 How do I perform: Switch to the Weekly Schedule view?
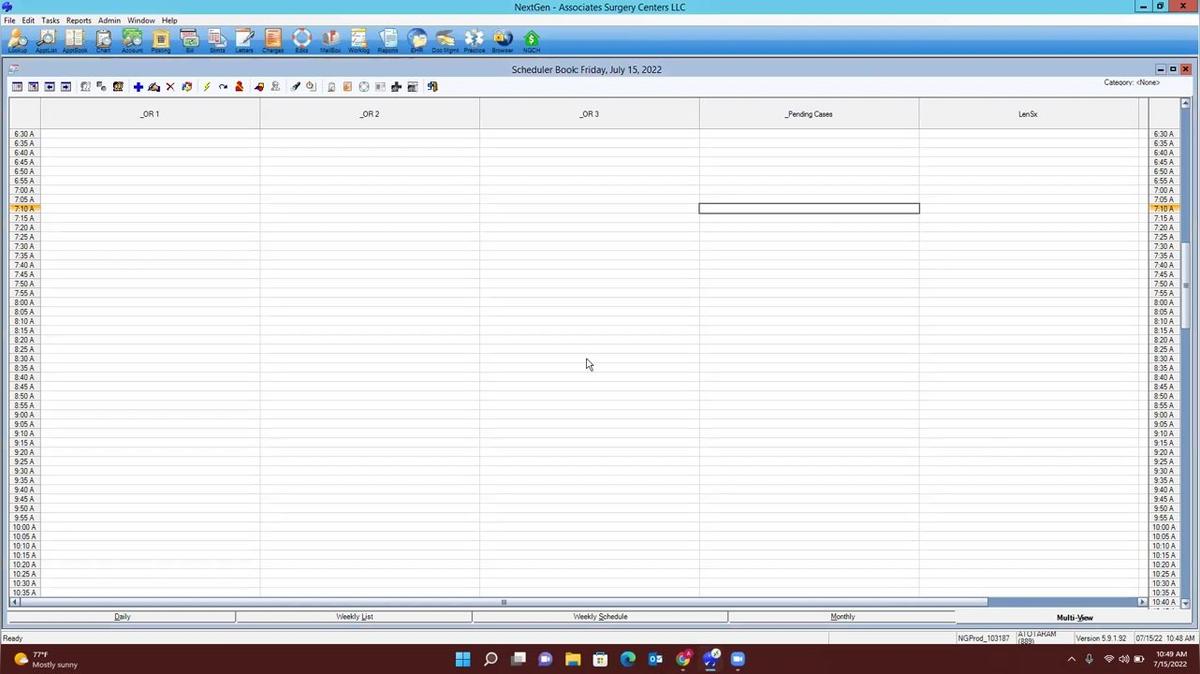(600, 617)
